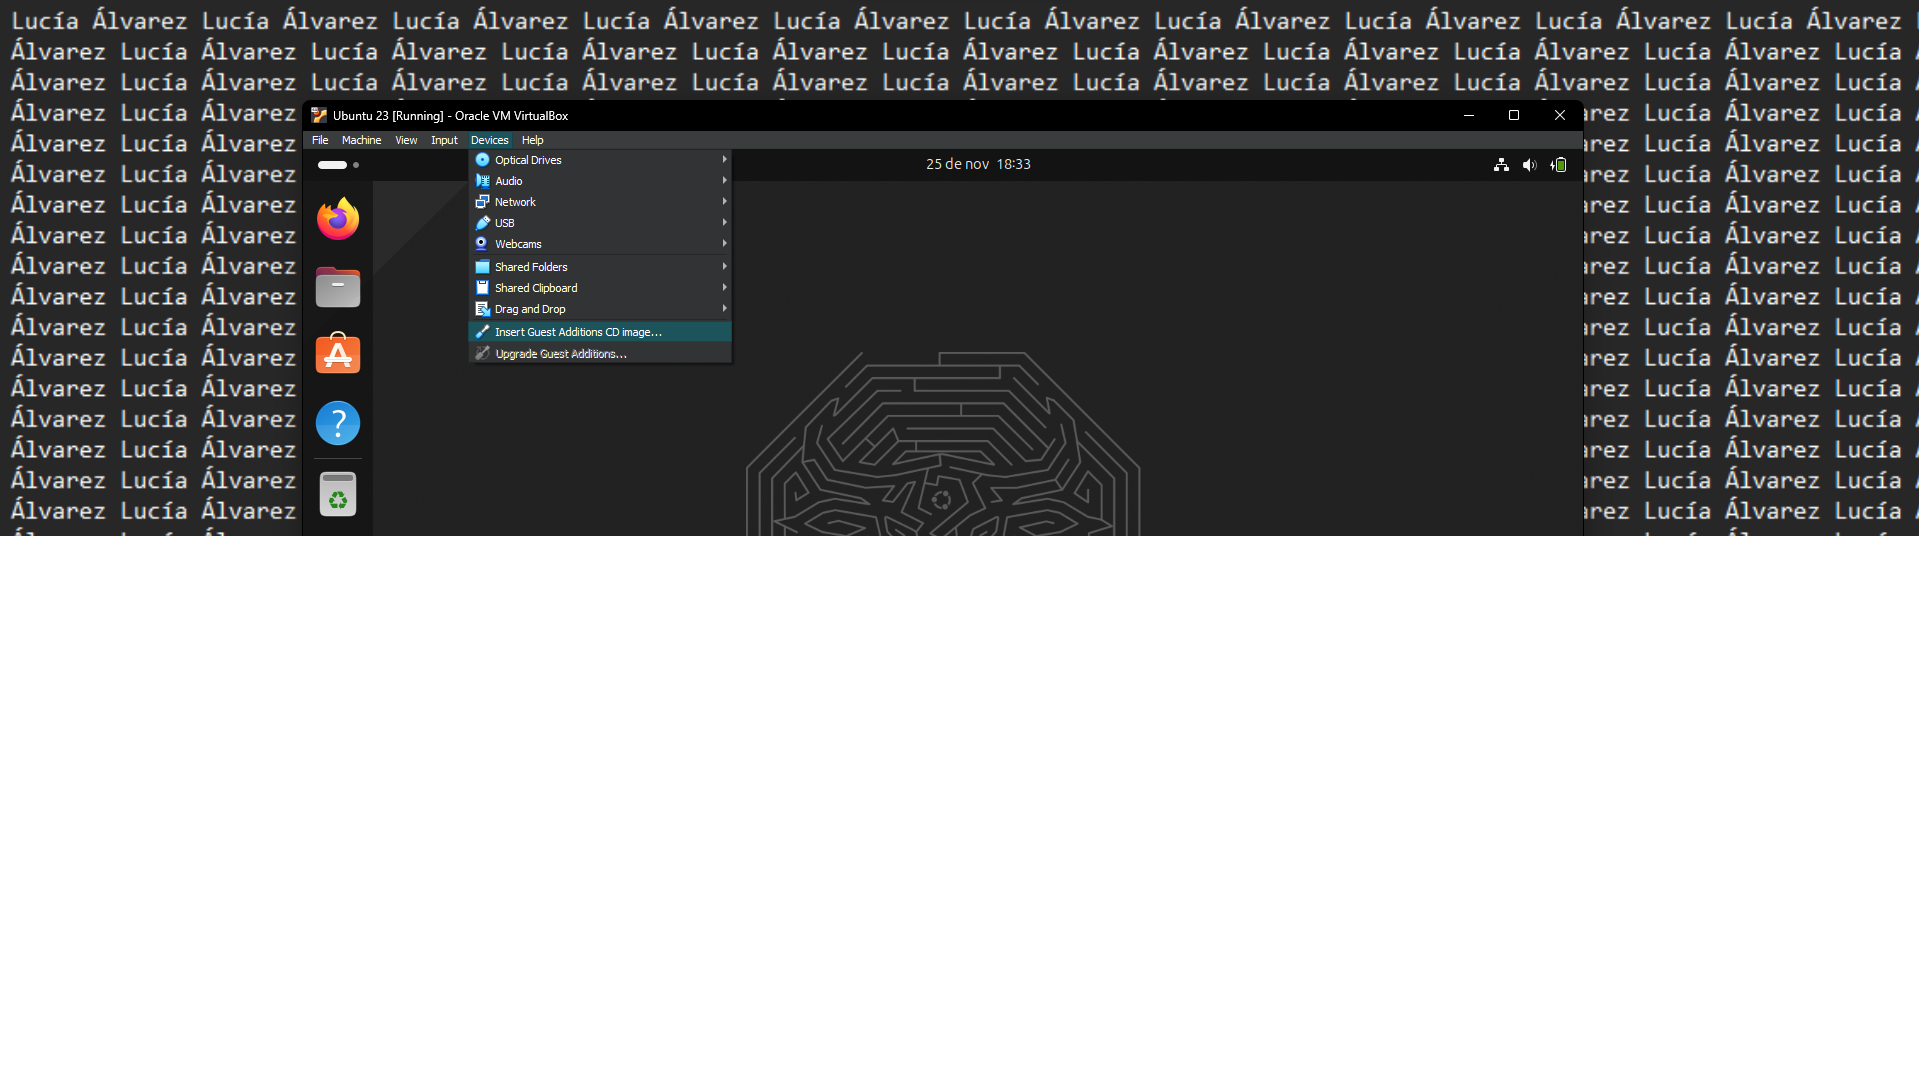
Task: Open the Help menu in VirtualBox
Action: pyautogui.click(x=532, y=140)
